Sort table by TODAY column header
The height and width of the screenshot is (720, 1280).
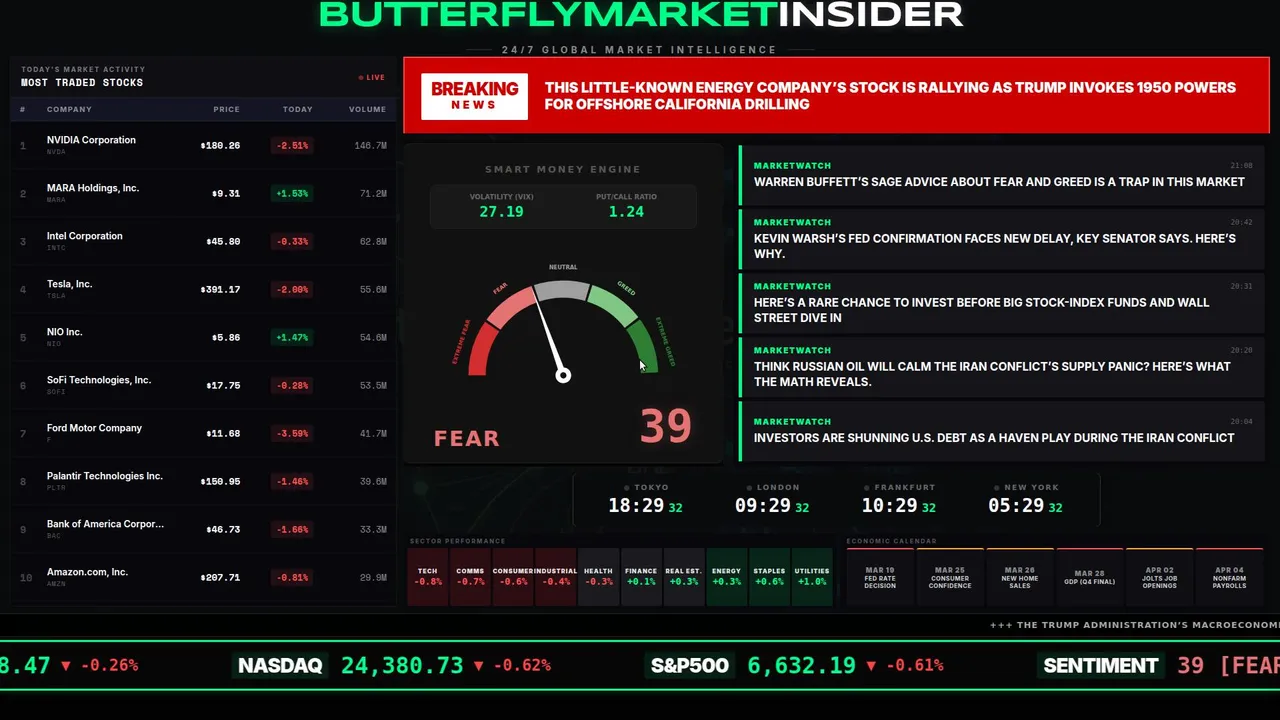click(x=297, y=109)
